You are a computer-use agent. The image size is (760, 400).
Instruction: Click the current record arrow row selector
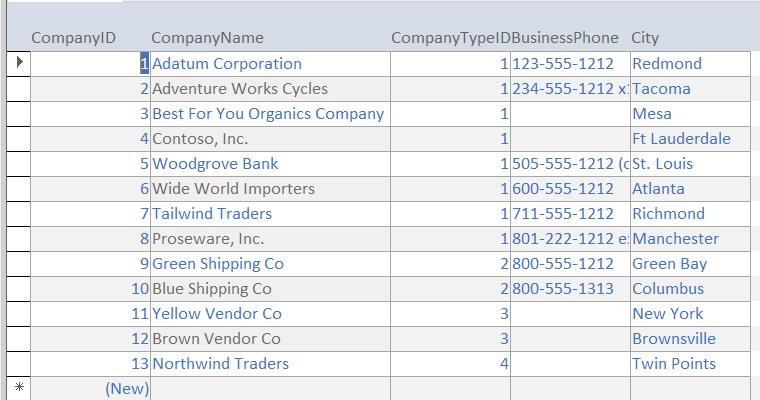click(x=18, y=64)
